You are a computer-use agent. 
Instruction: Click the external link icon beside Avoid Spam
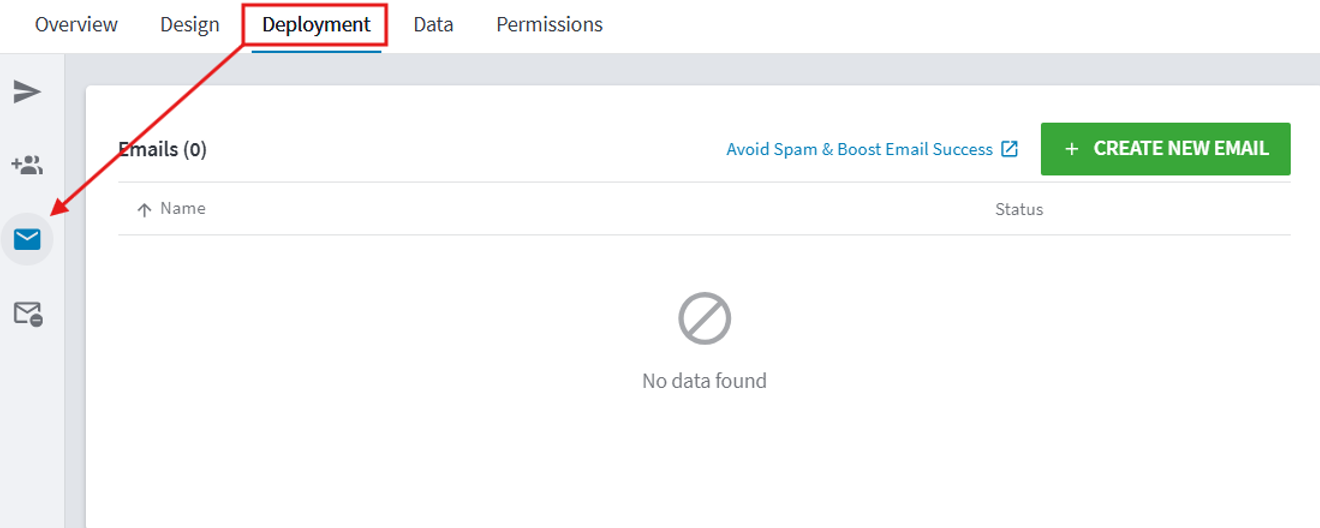(1010, 149)
